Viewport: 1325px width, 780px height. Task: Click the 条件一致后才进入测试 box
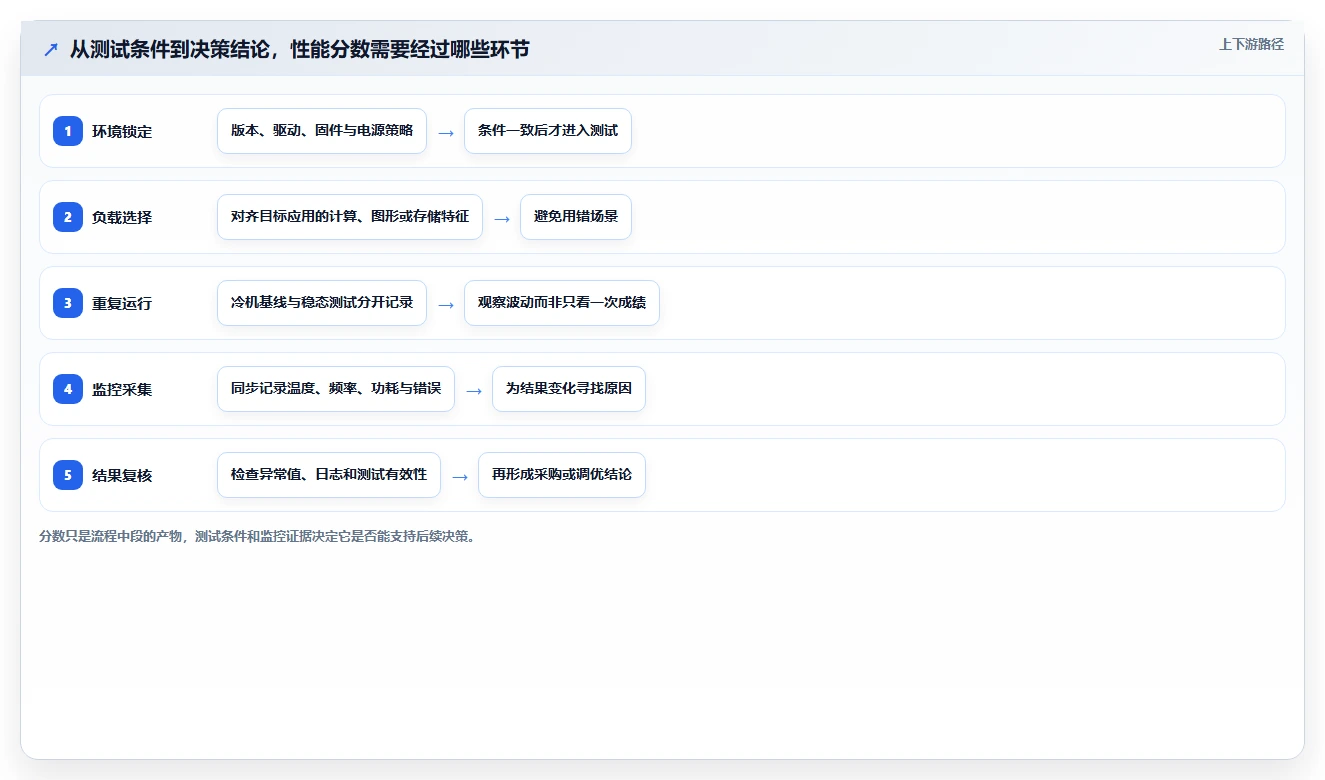click(548, 131)
